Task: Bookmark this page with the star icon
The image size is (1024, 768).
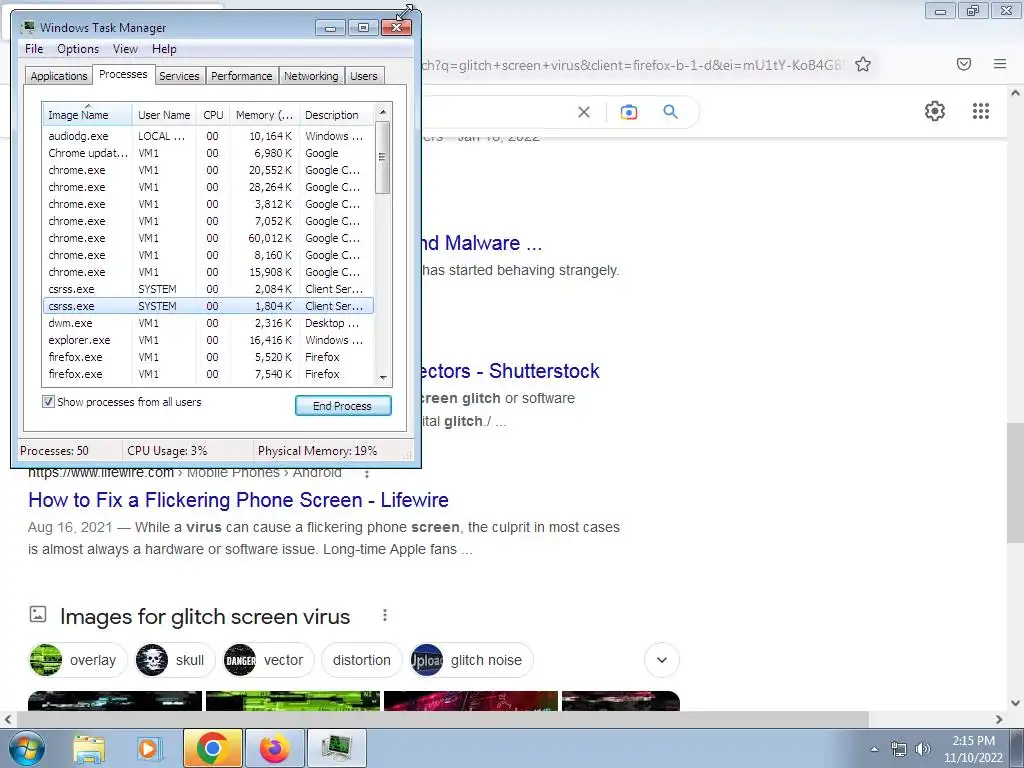Action: pyautogui.click(x=863, y=64)
